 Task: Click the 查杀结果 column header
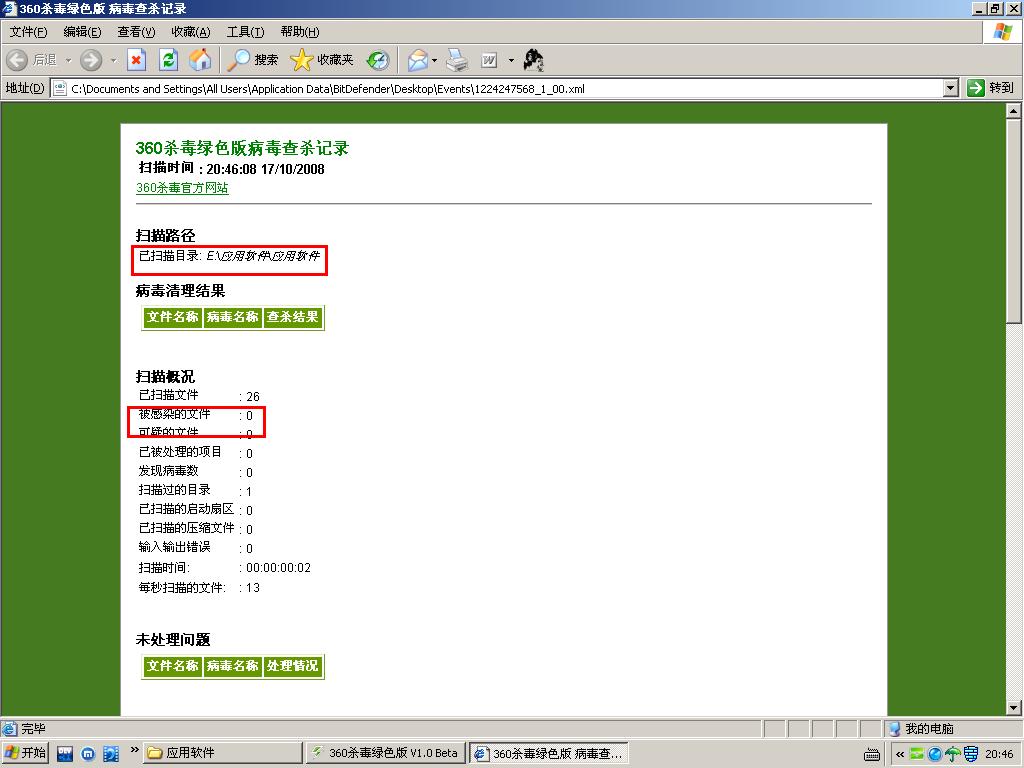[x=293, y=317]
